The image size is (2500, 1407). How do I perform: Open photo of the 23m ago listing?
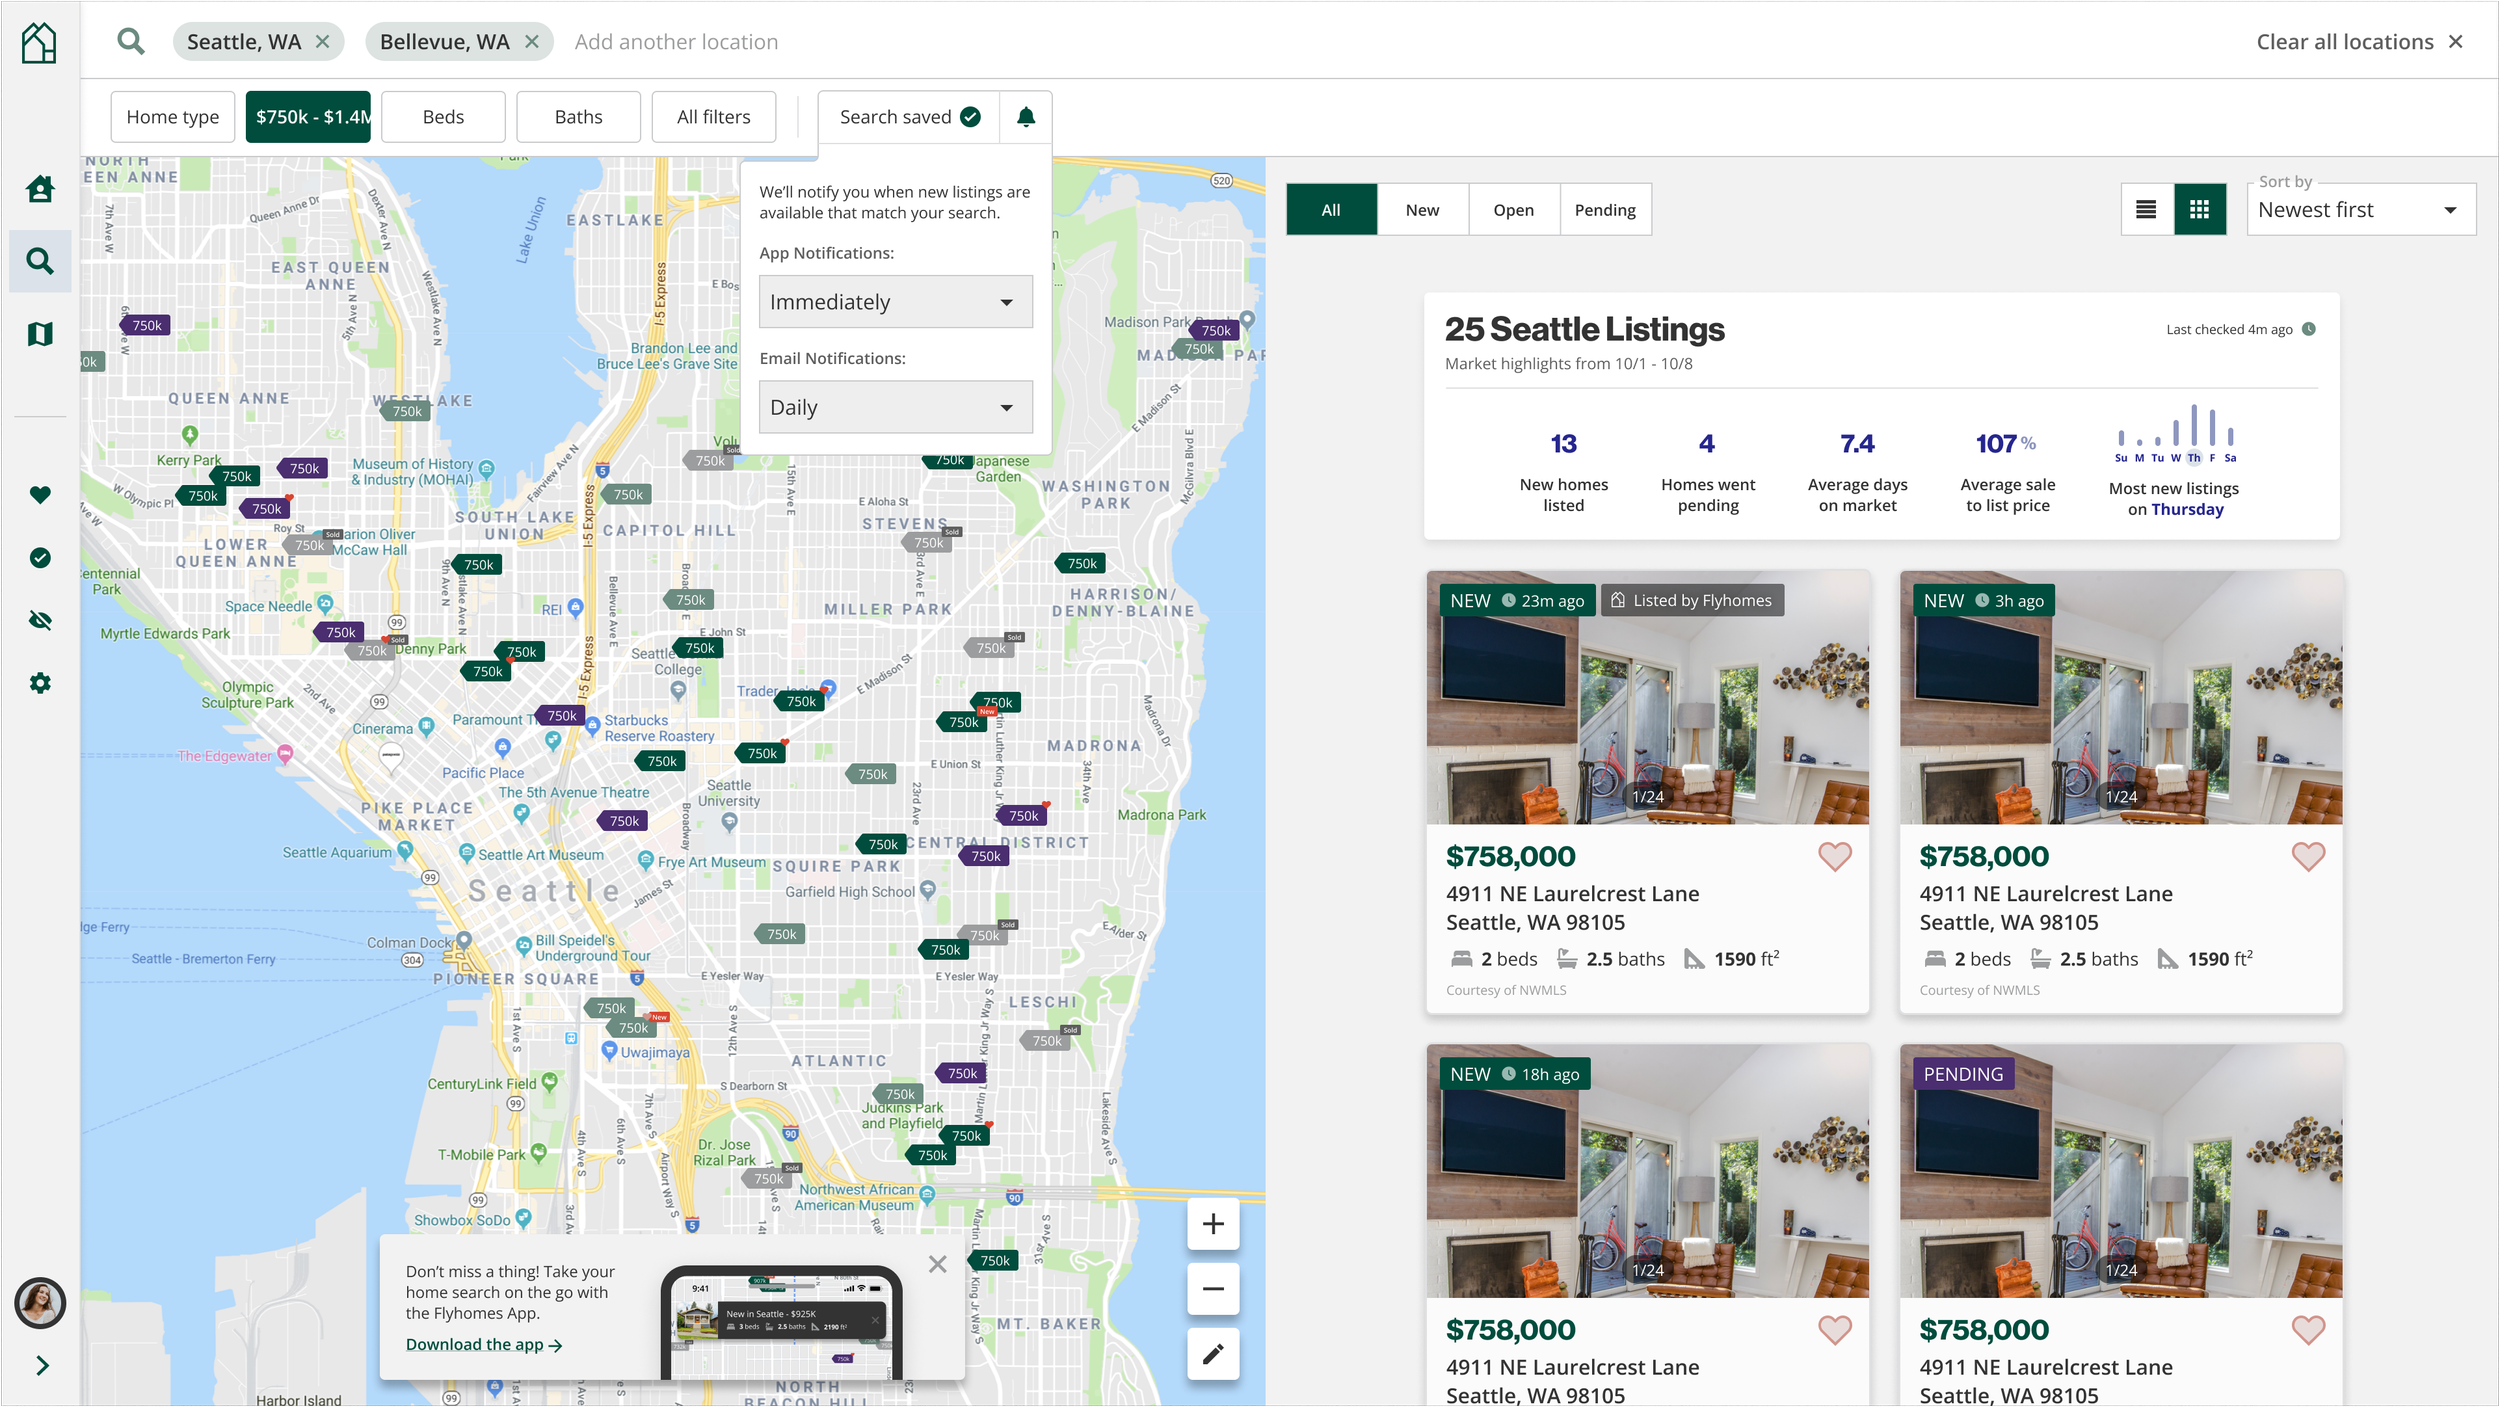1648,698
